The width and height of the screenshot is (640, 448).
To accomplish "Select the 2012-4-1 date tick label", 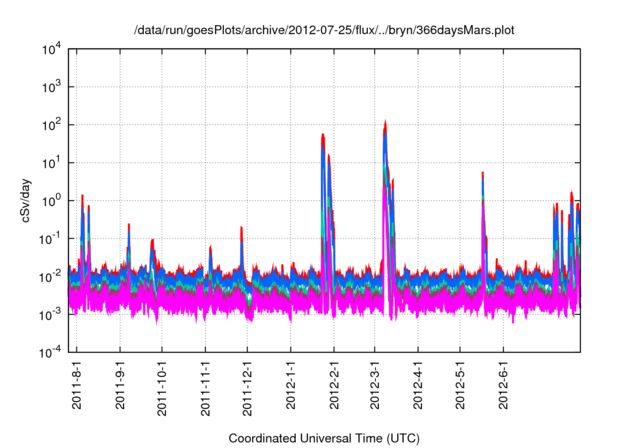I will coord(418,386).
